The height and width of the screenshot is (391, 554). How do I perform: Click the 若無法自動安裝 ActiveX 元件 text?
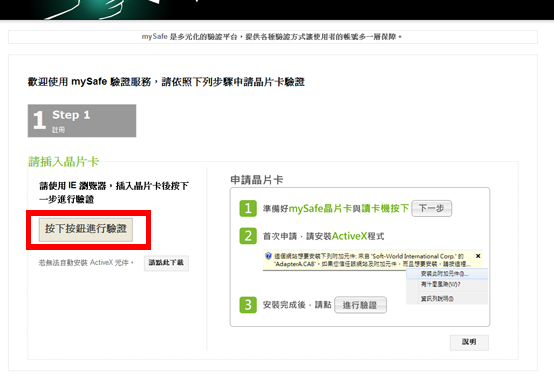tap(86, 263)
